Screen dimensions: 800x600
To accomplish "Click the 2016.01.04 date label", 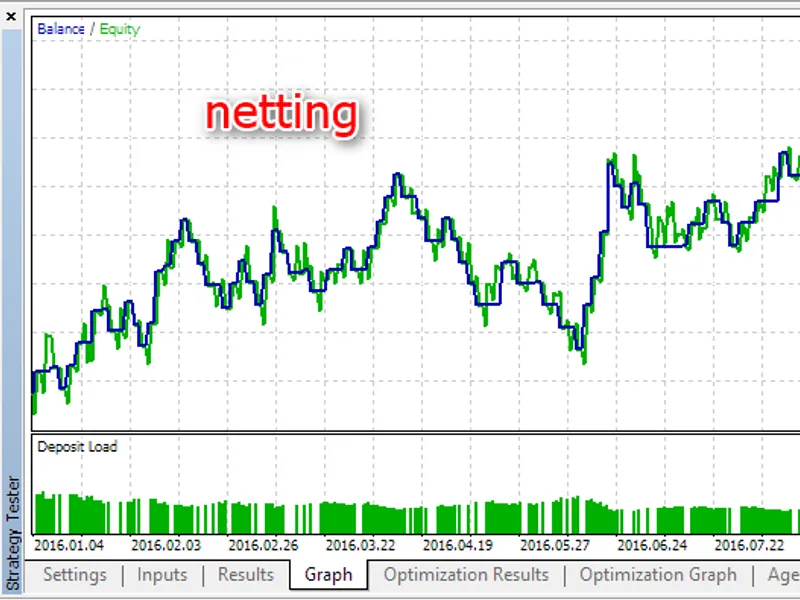I will coord(69,545).
